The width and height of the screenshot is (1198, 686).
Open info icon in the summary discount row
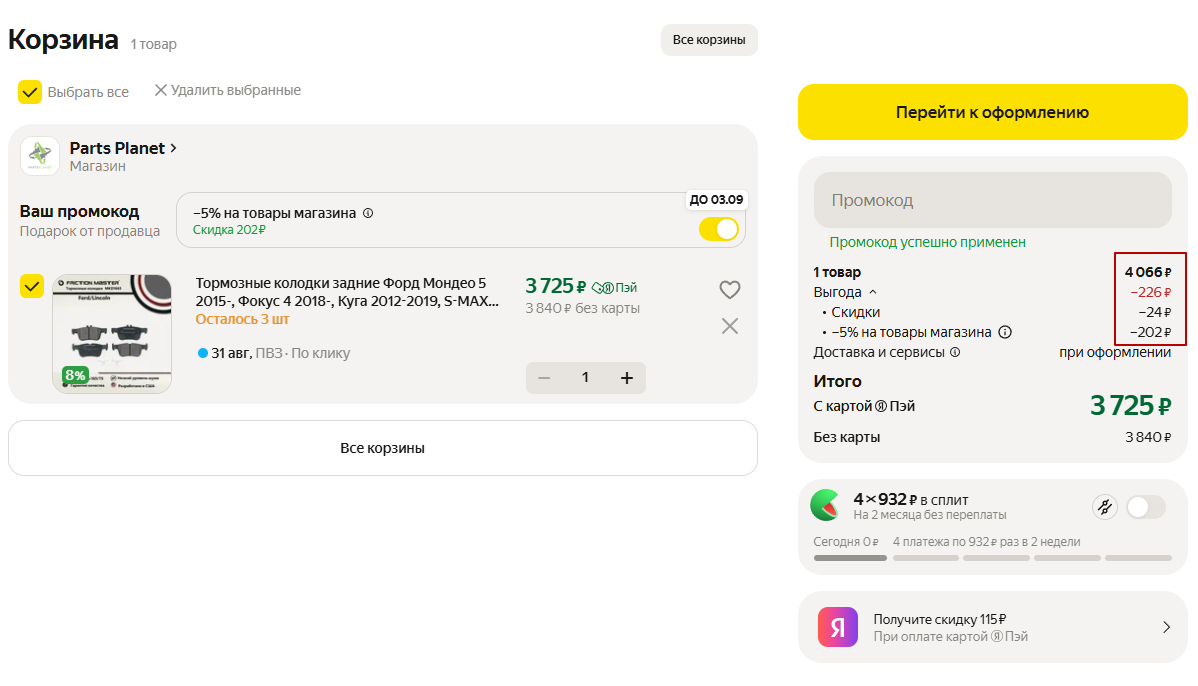(1006, 332)
